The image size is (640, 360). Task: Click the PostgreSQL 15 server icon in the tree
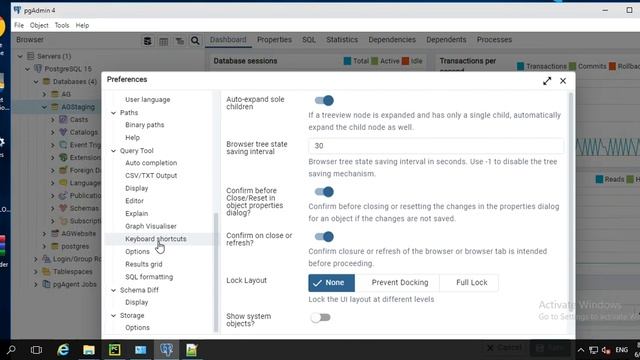click(38, 69)
